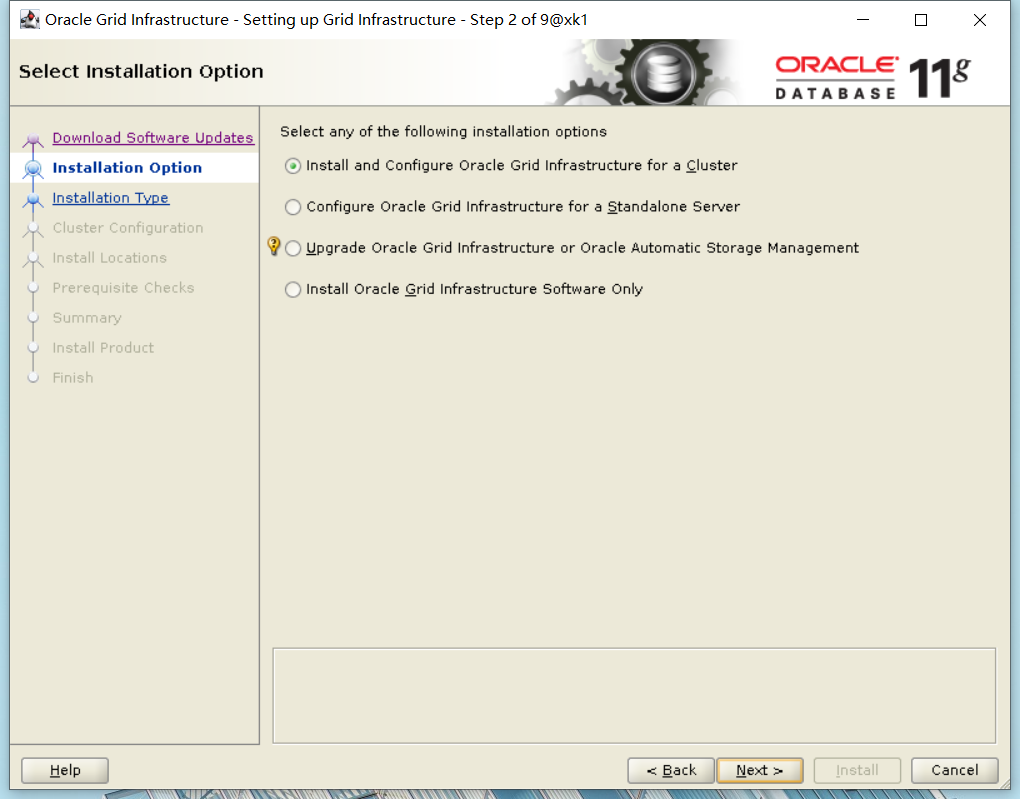Close the Oracle Grid Infrastructure window
Viewport: 1020px width, 799px height.
980,20
